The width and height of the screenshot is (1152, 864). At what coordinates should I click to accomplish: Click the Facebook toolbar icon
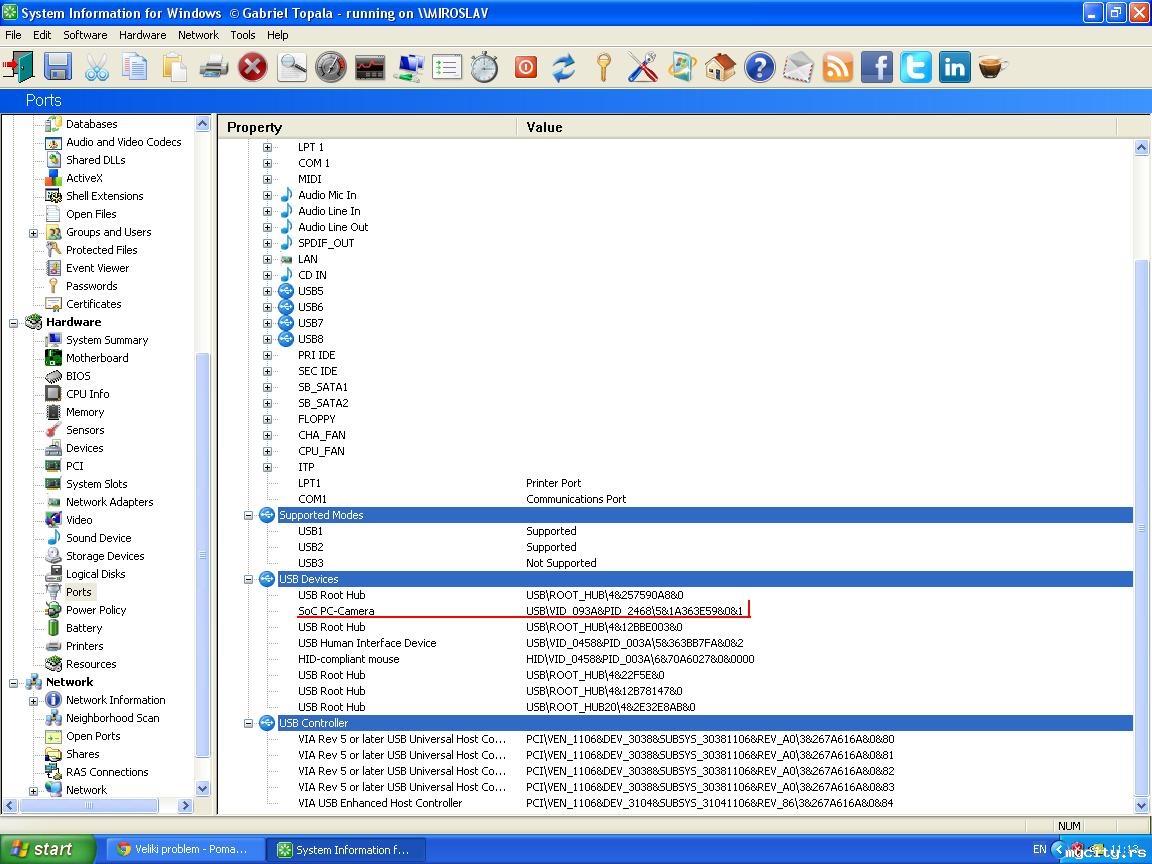[877, 67]
